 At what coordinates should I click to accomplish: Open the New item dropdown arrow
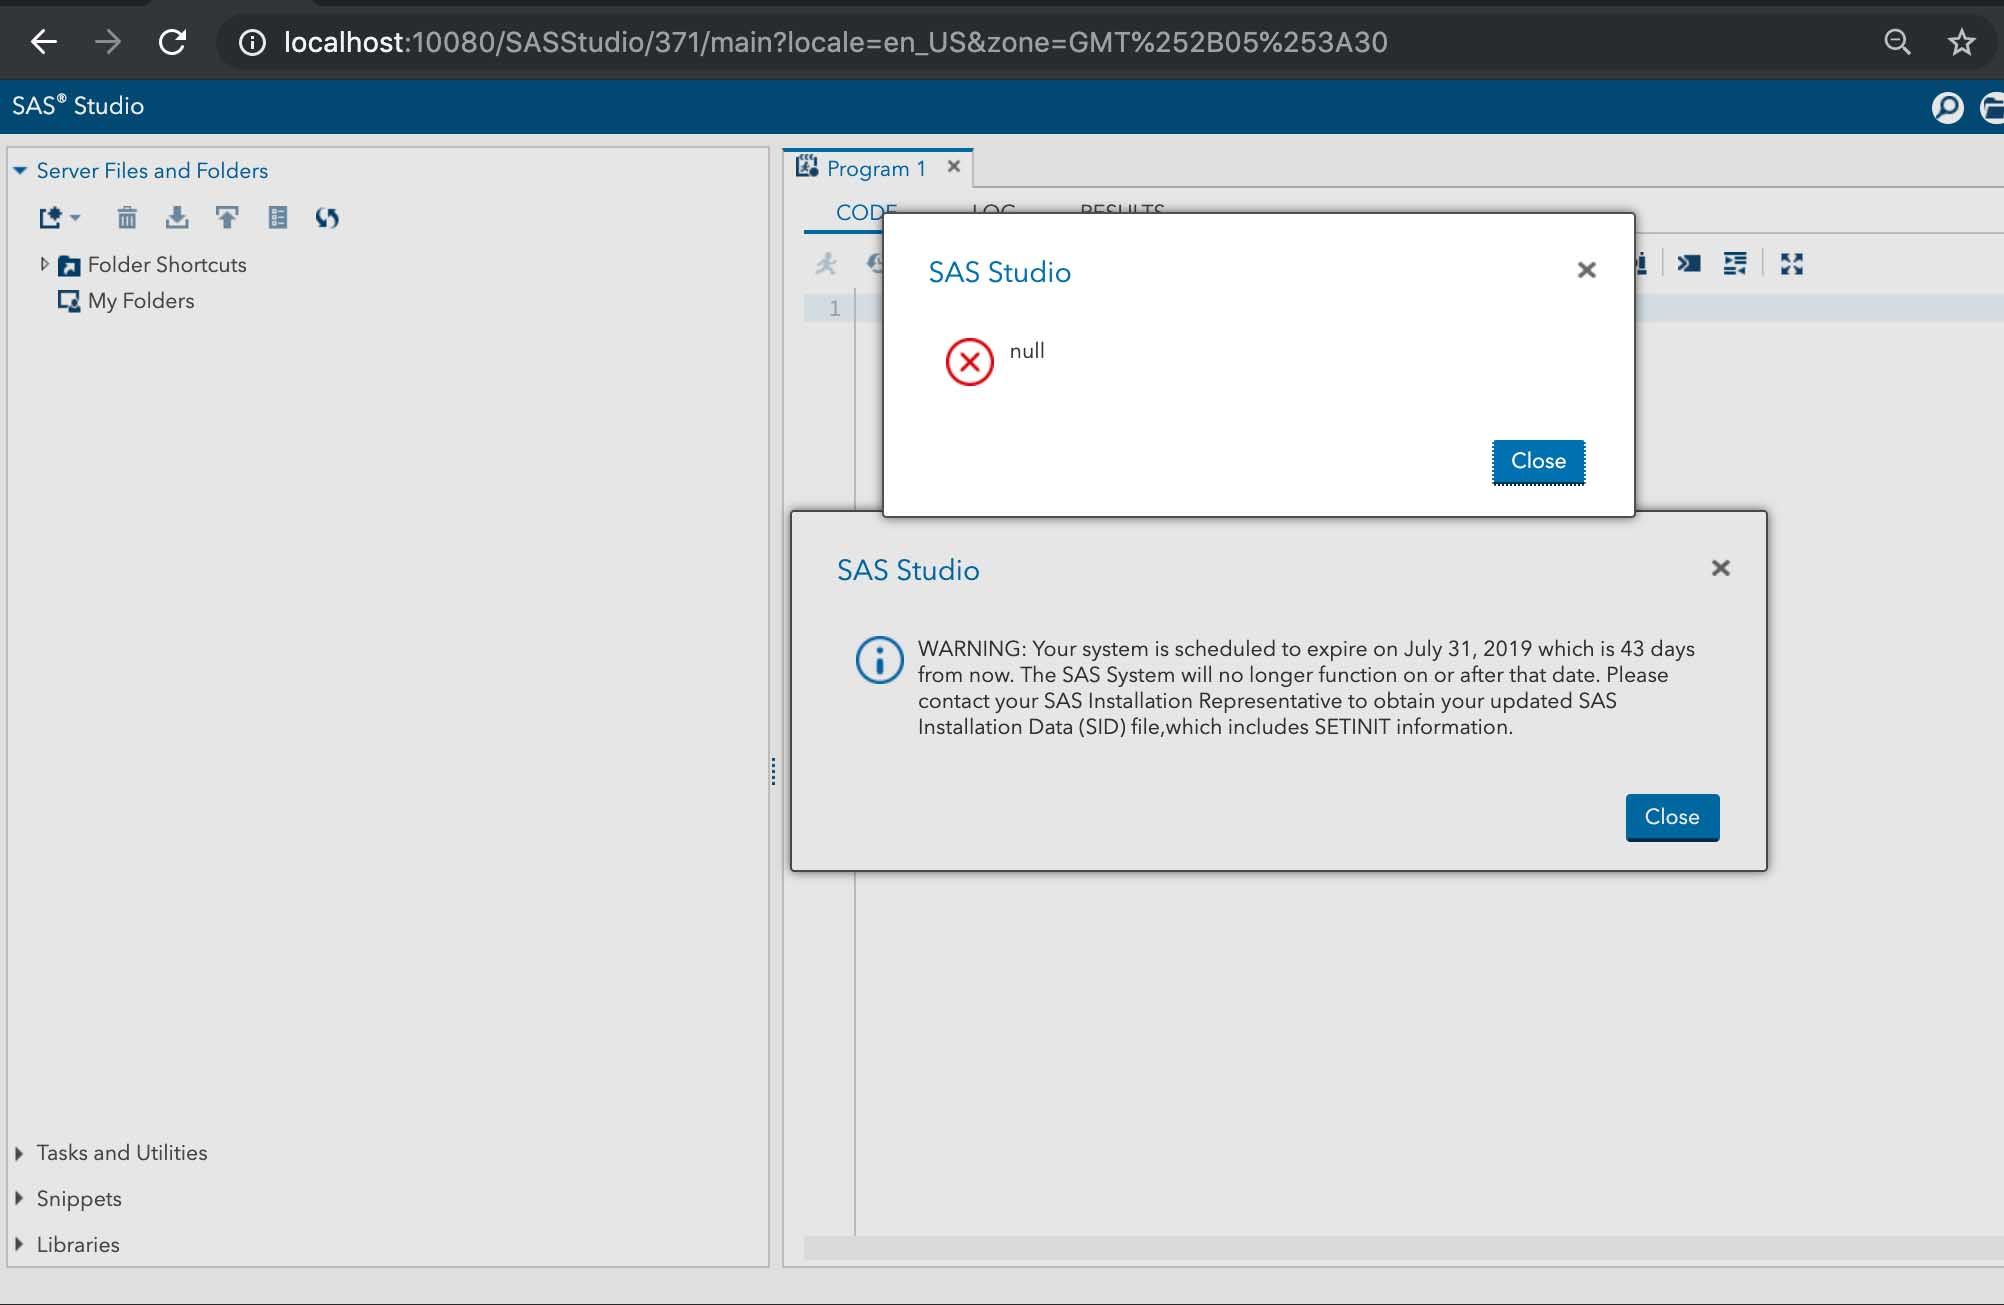pos(76,217)
